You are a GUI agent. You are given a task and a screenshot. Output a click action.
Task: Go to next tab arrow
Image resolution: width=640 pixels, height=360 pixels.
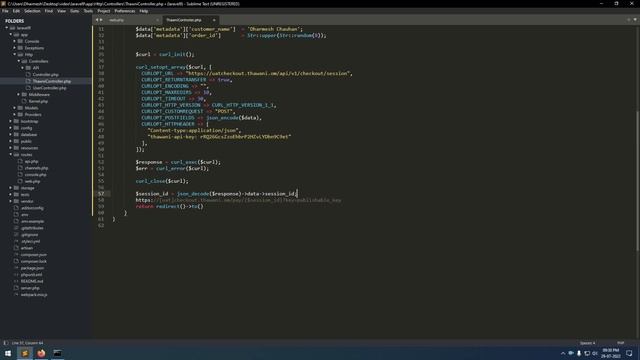(x=101, y=20)
